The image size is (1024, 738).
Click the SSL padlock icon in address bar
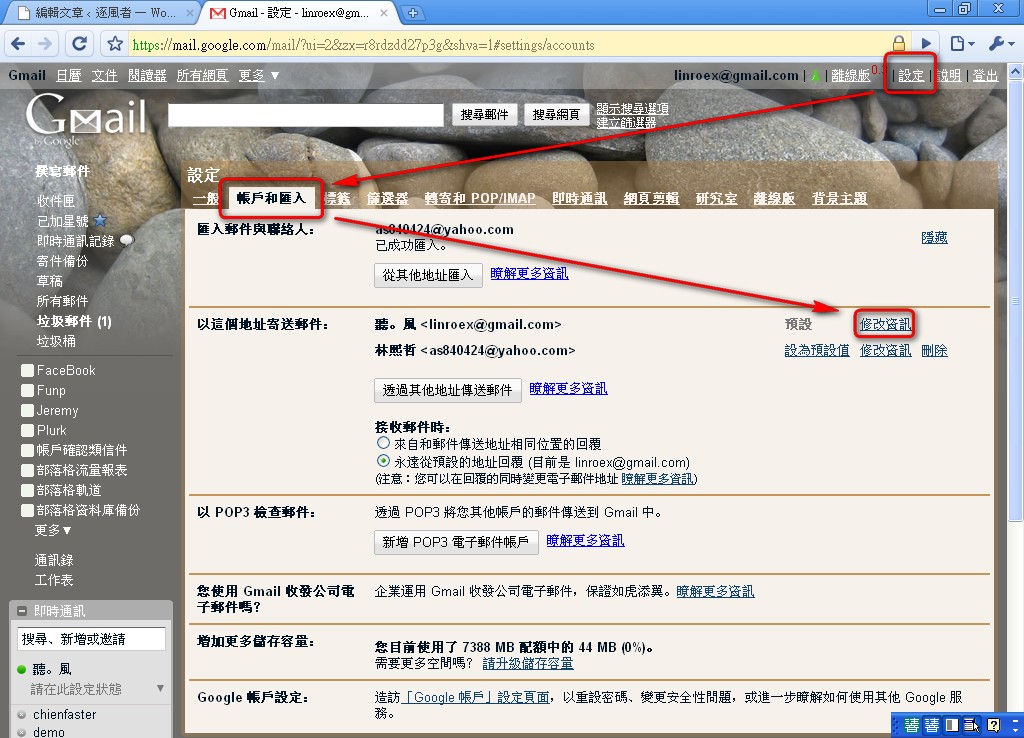[899, 44]
